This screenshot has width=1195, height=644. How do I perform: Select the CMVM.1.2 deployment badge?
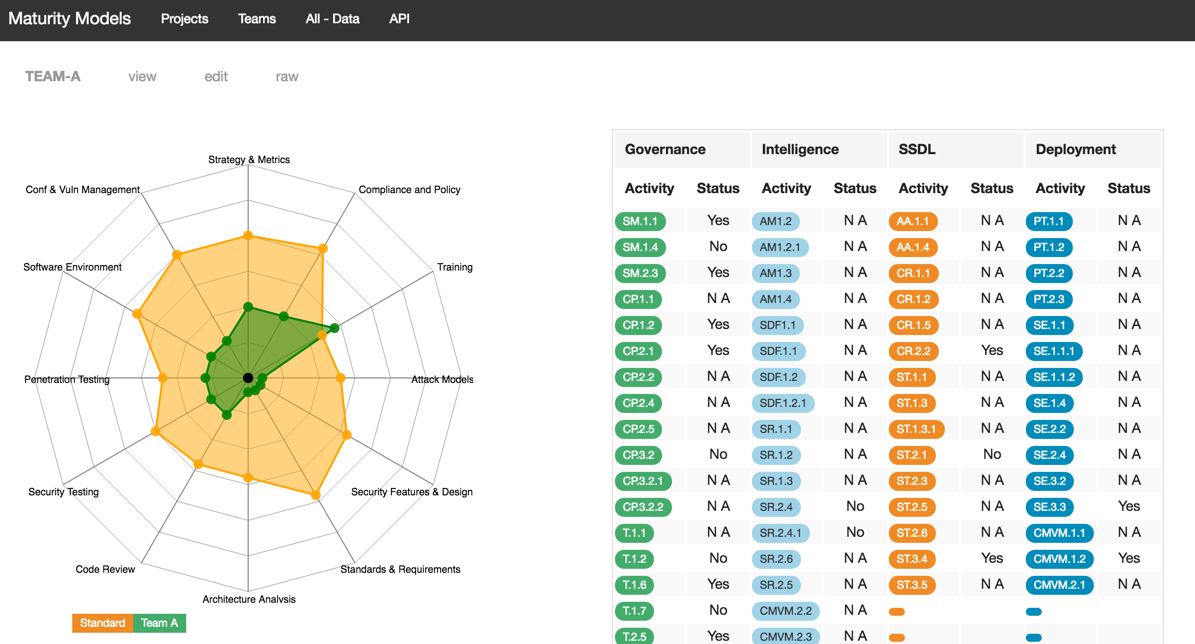pos(1059,559)
